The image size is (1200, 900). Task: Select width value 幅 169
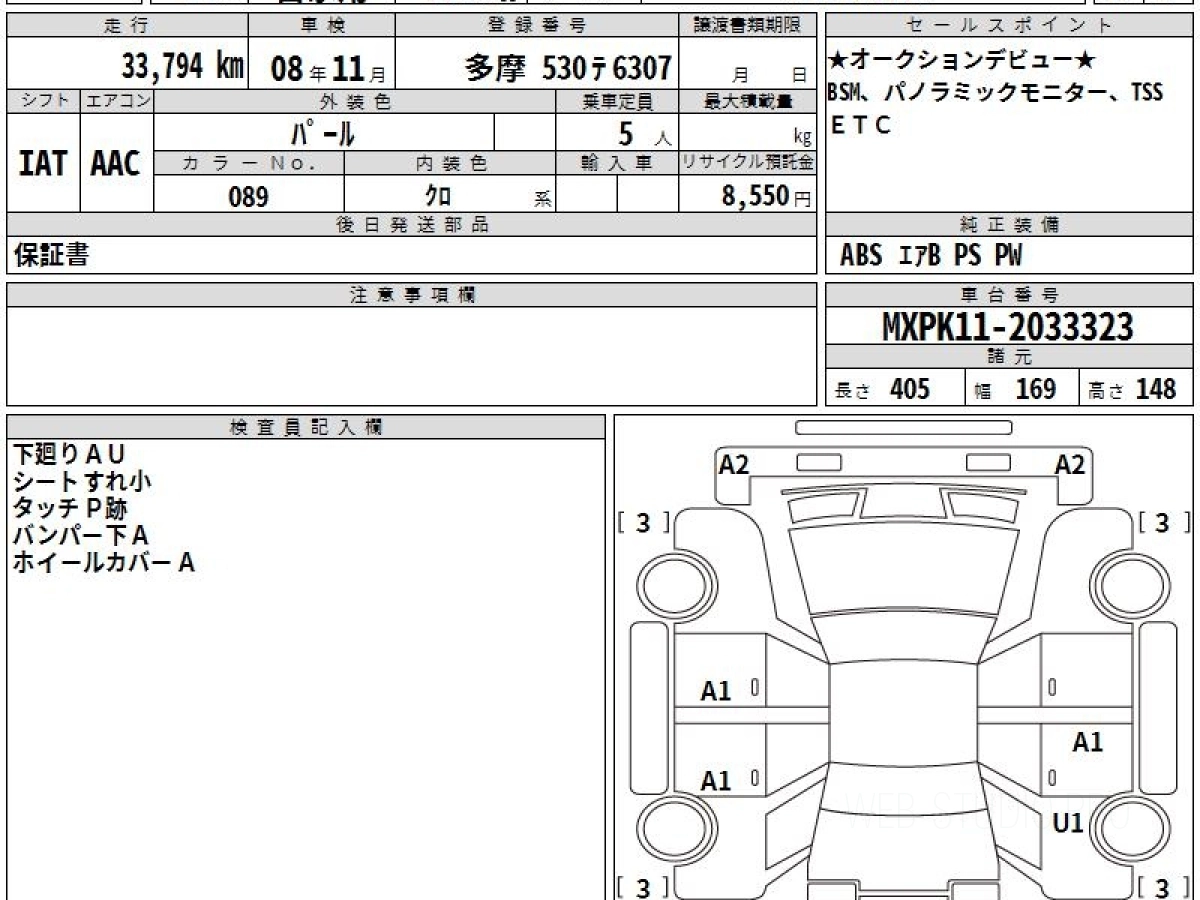pos(1016,389)
